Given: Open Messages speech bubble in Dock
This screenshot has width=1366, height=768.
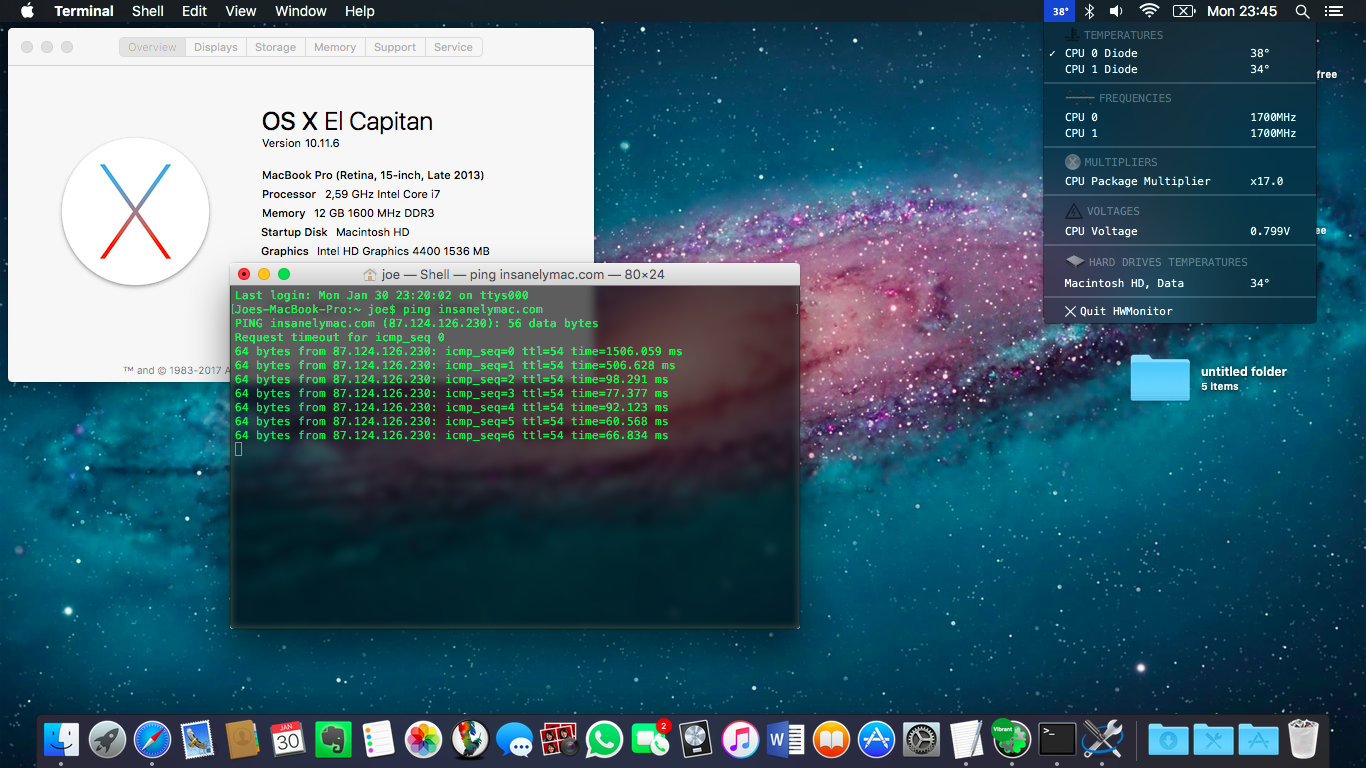Looking at the screenshot, I should [514, 740].
